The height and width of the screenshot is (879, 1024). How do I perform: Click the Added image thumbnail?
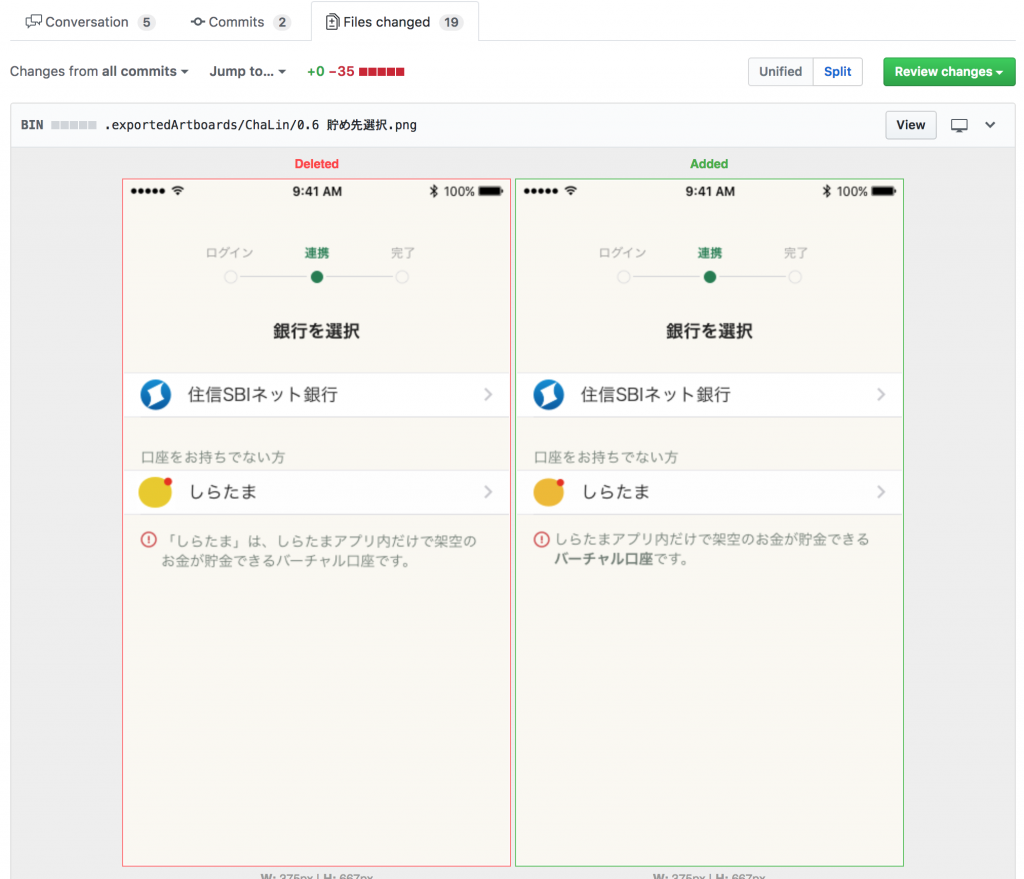point(709,522)
